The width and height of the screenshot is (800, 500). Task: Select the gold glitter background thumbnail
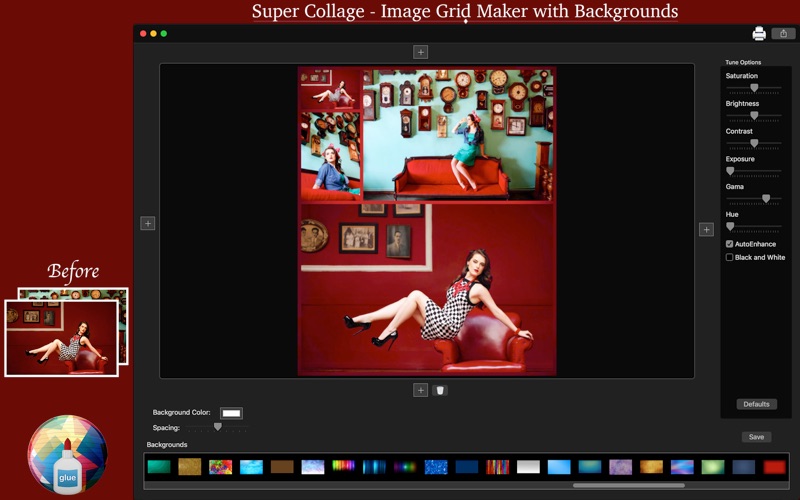coord(190,466)
